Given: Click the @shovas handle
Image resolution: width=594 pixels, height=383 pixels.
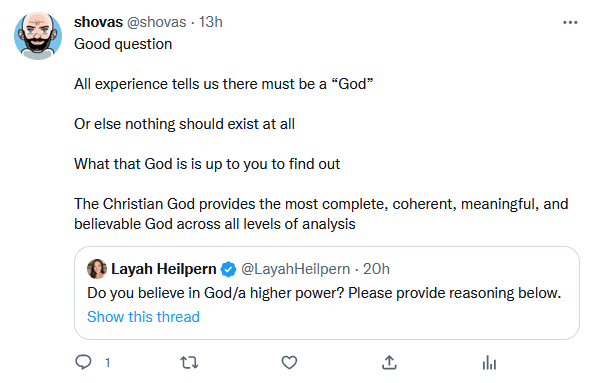Looking at the screenshot, I should [156, 22].
